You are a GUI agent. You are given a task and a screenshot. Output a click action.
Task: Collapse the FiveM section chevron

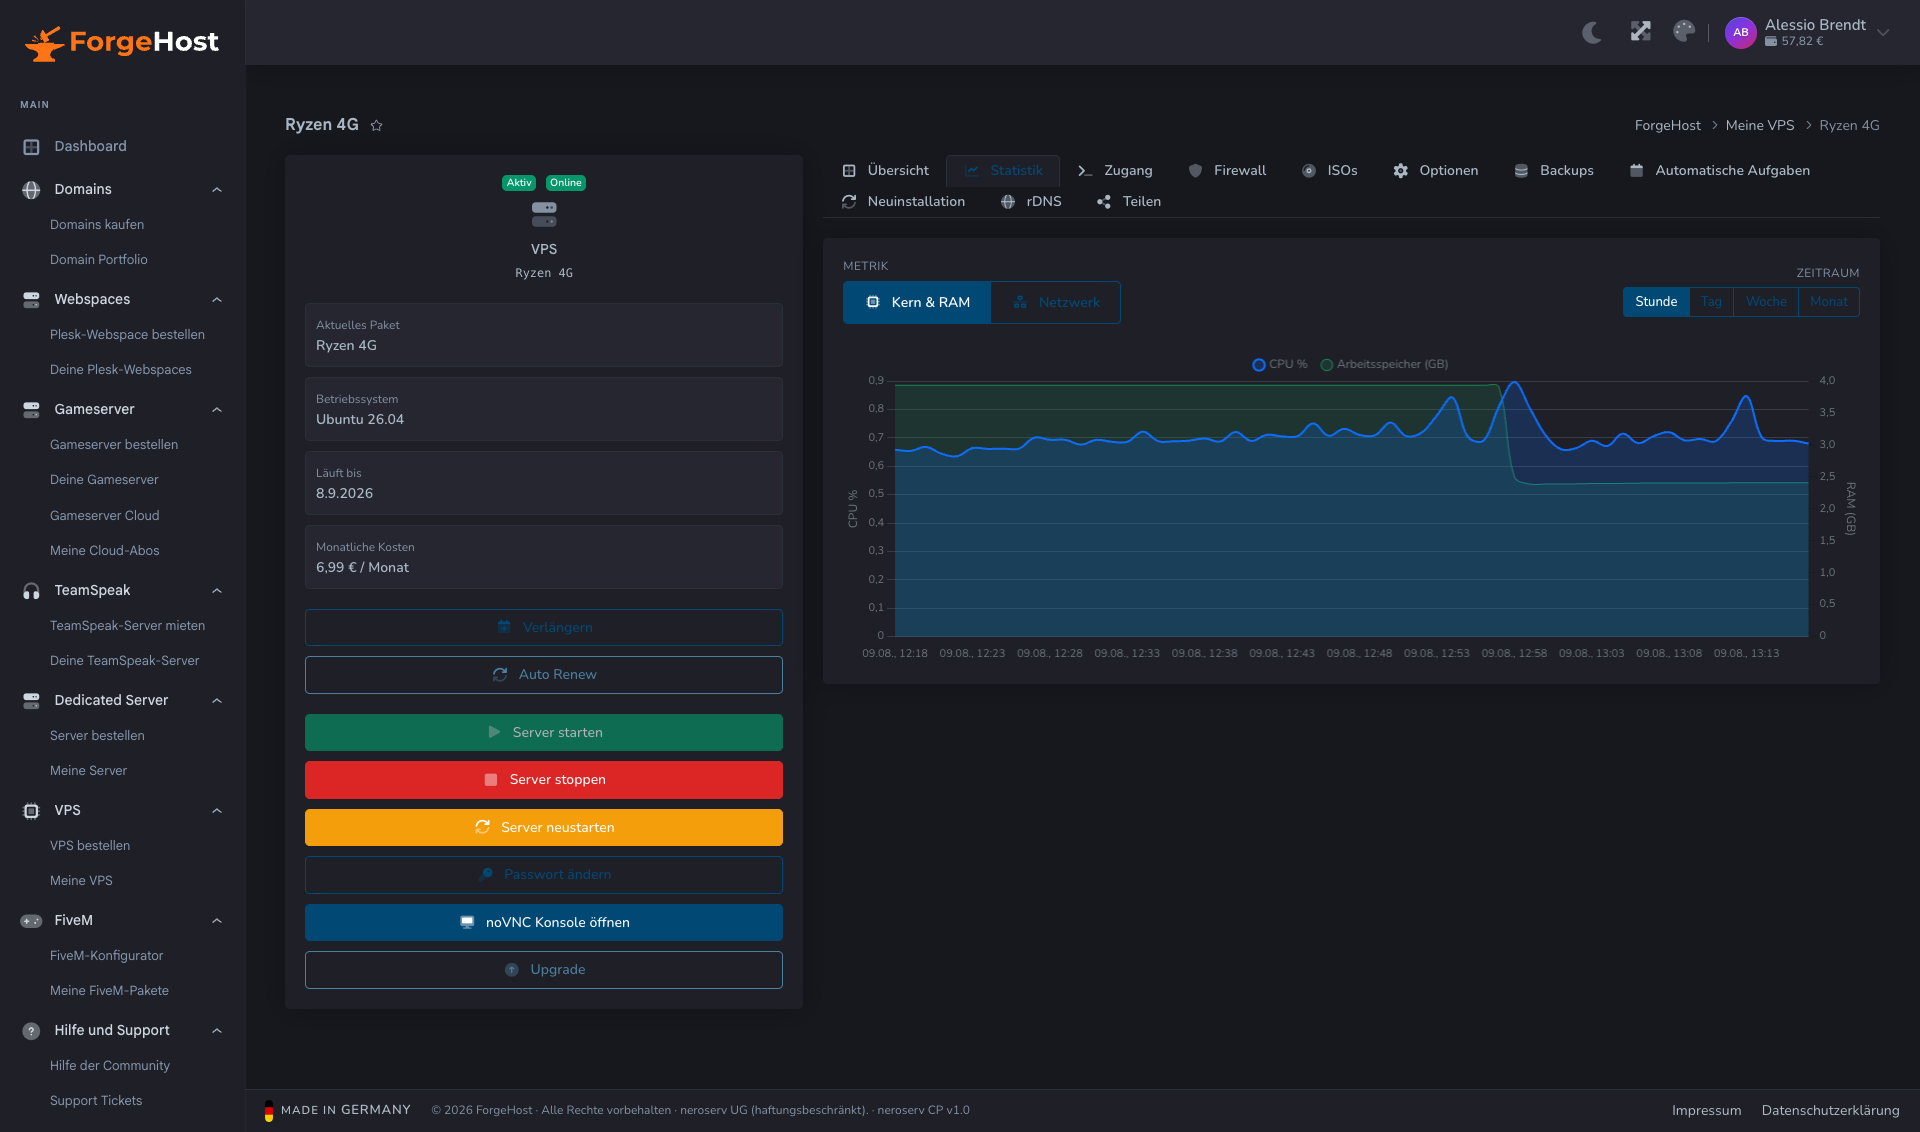click(217, 921)
